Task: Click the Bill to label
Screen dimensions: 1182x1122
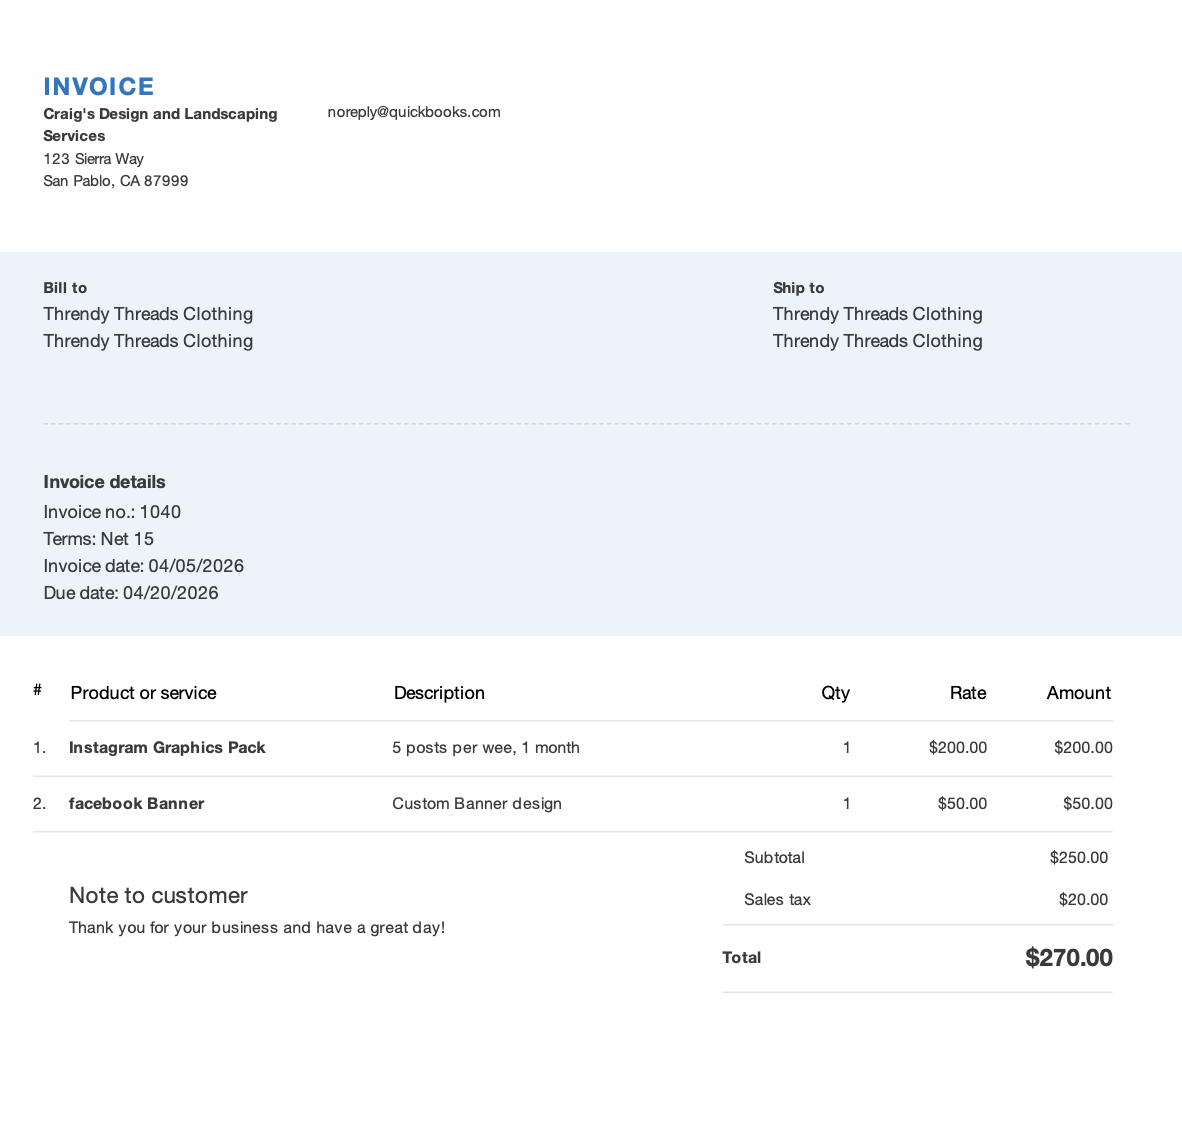Action: pyautogui.click(x=65, y=288)
